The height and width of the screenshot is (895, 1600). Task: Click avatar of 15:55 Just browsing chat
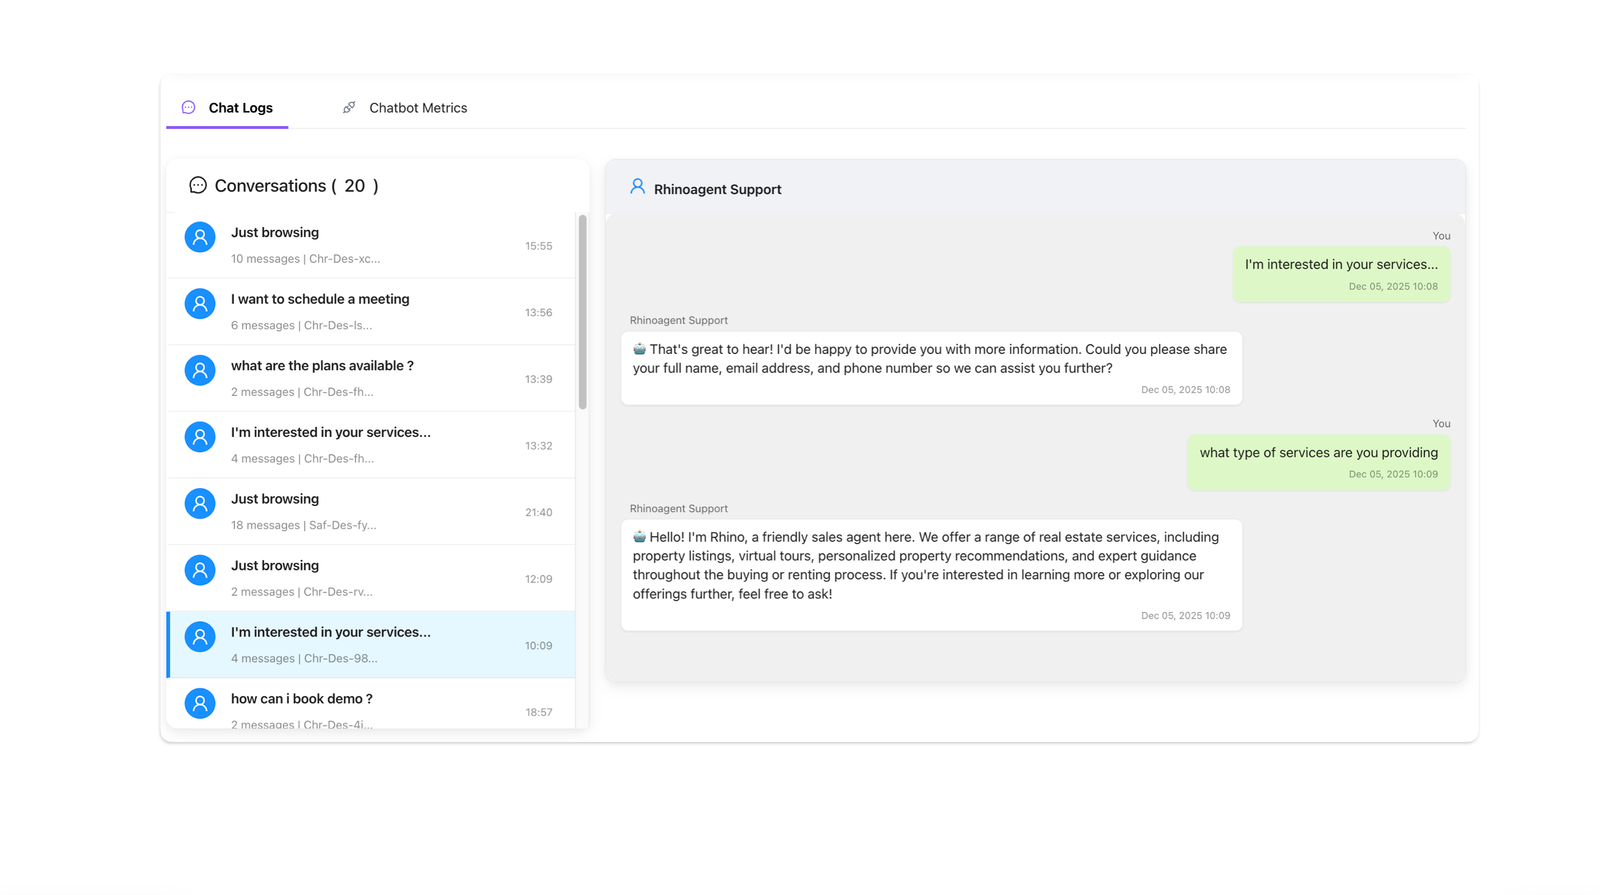(x=200, y=237)
